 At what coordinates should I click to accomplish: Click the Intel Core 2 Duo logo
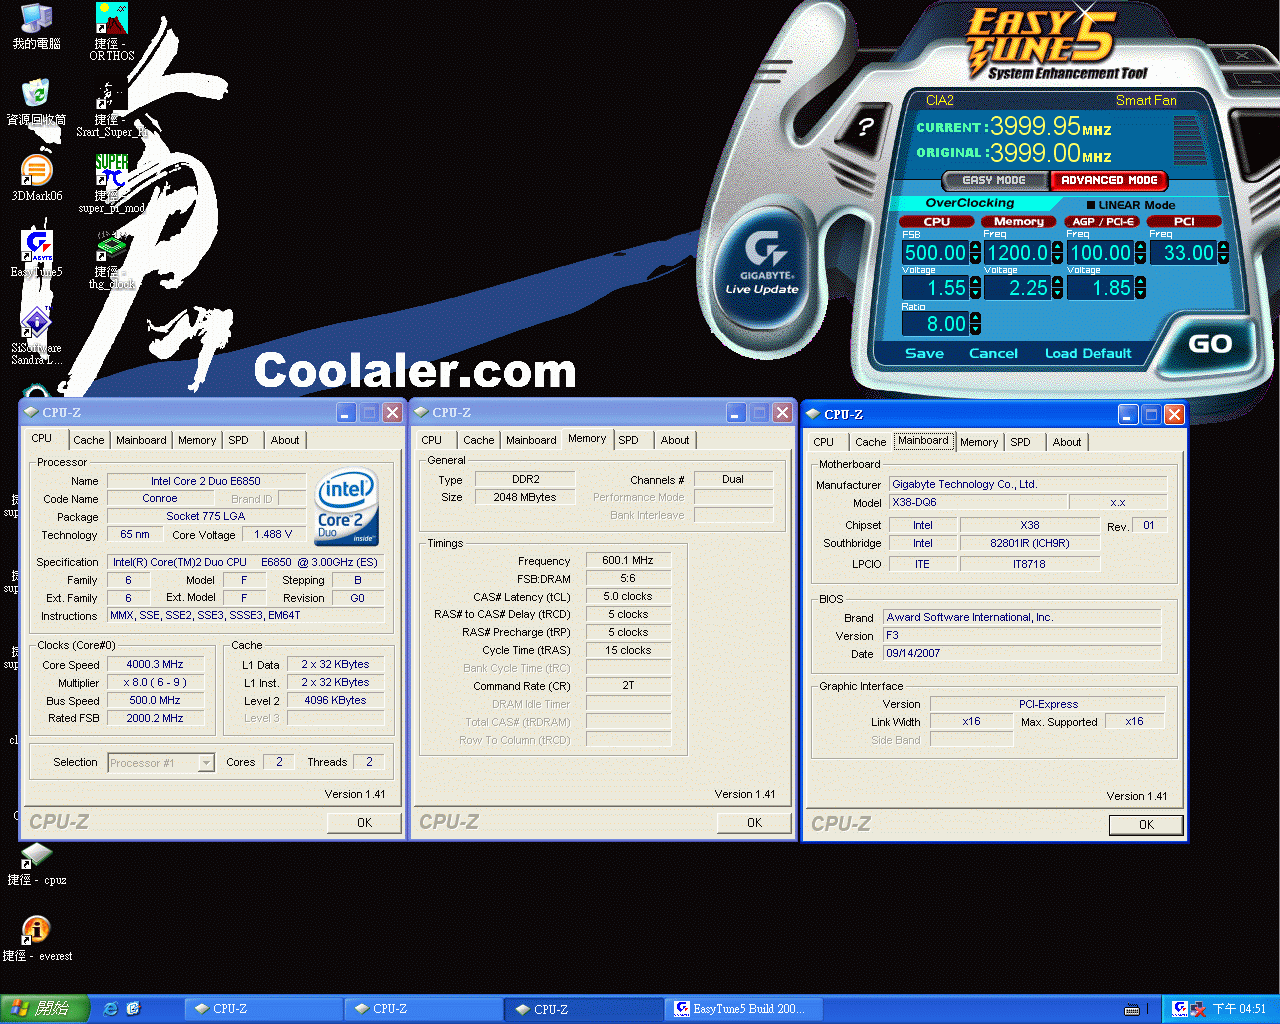click(347, 507)
